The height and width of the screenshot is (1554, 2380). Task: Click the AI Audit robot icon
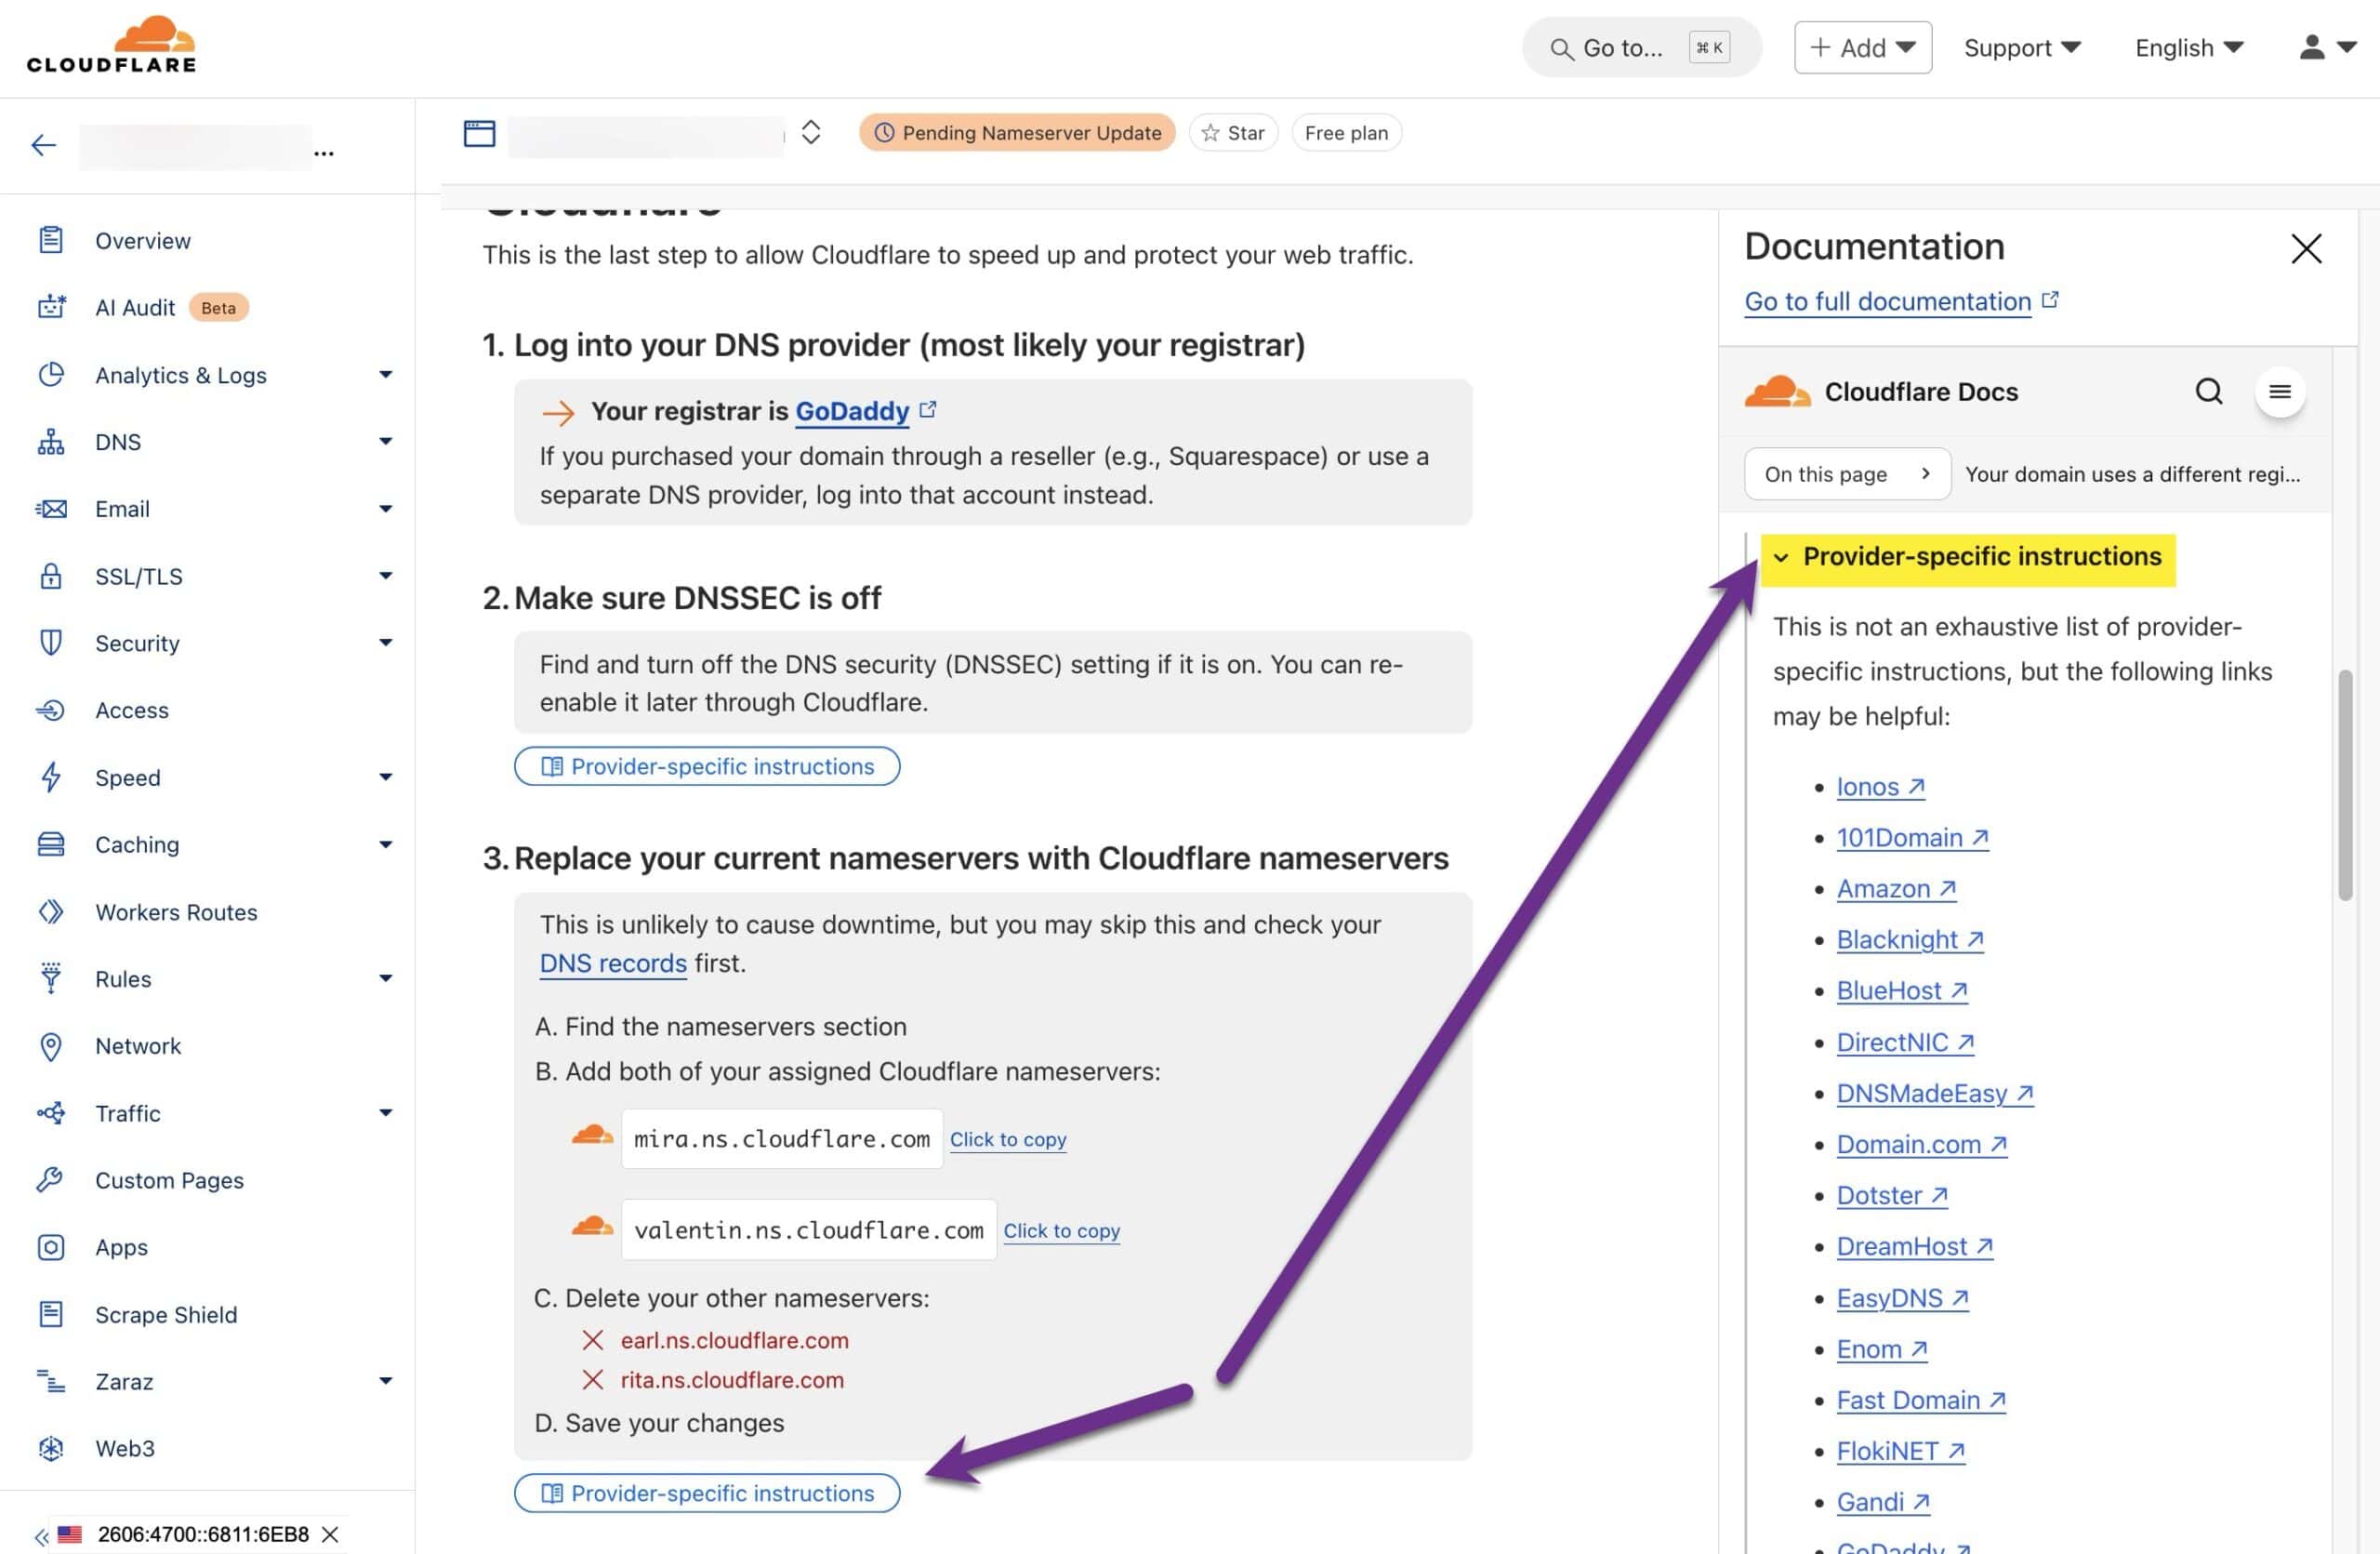(51, 307)
